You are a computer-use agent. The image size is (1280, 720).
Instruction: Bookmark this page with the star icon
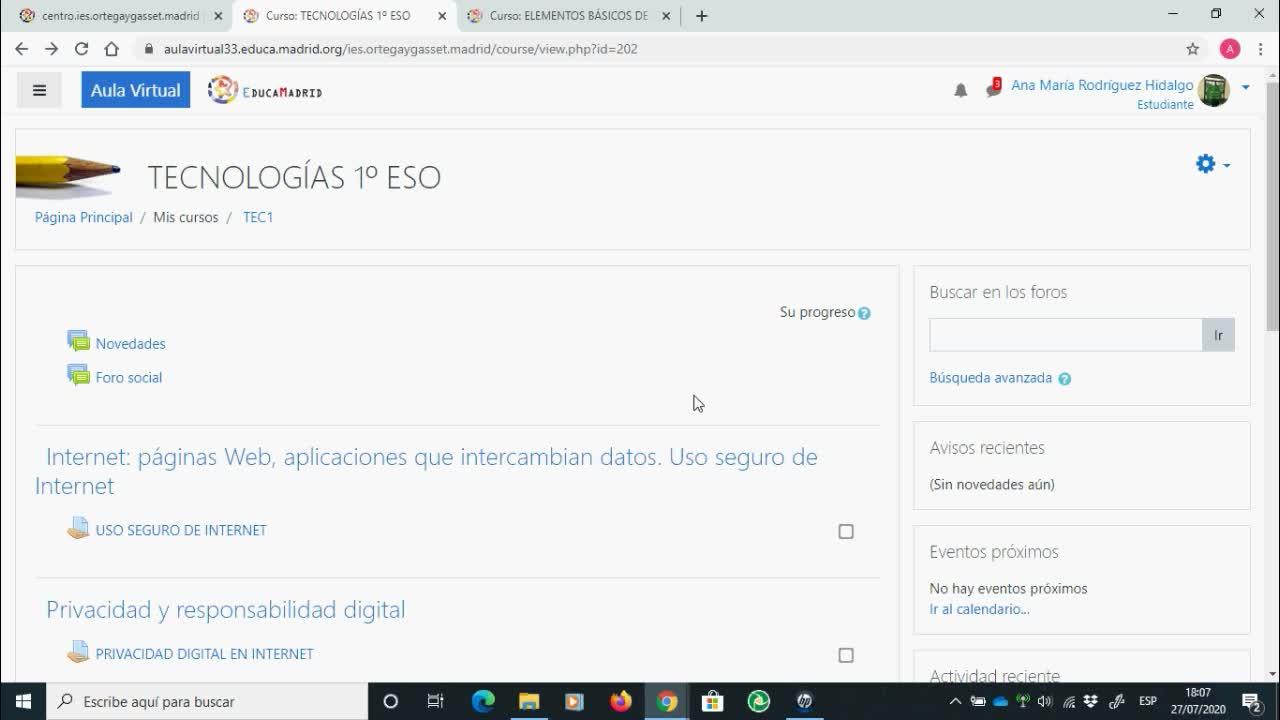pyautogui.click(x=1192, y=49)
